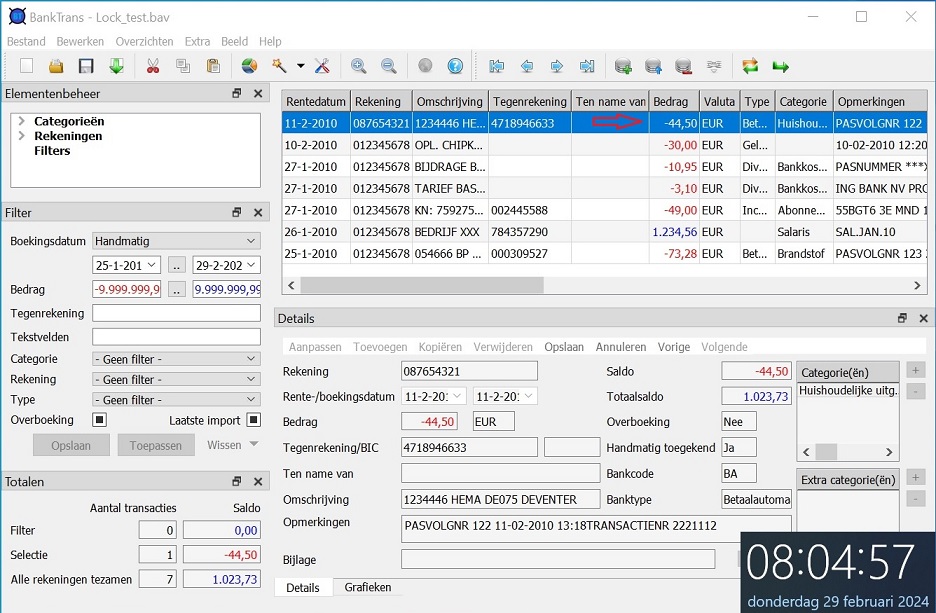This screenshot has width=936, height=613.
Task: Jump to first transaction with toolbar arrow
Action: tap(496, 67)
